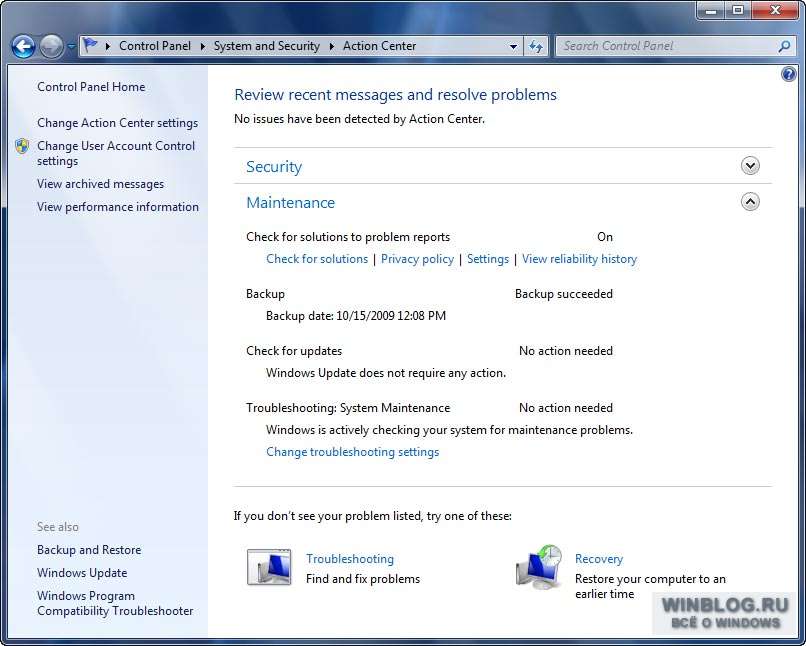
Task: Open Help via the question mark icon
Action: (788, 75)
